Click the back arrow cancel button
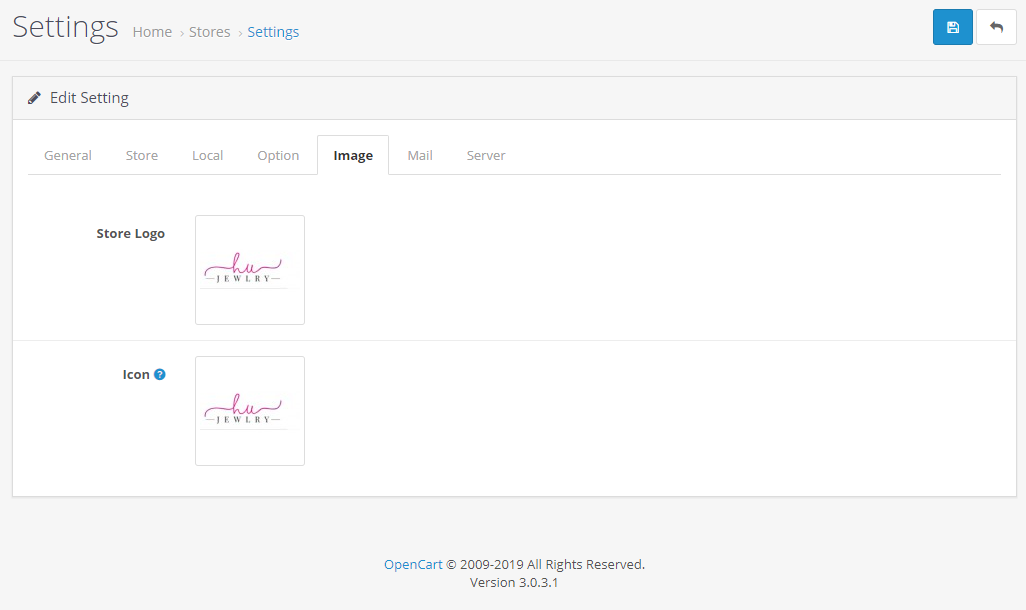Image resolution: width=1026 pixels, height=610 pixels. click(x=996, y=27)
